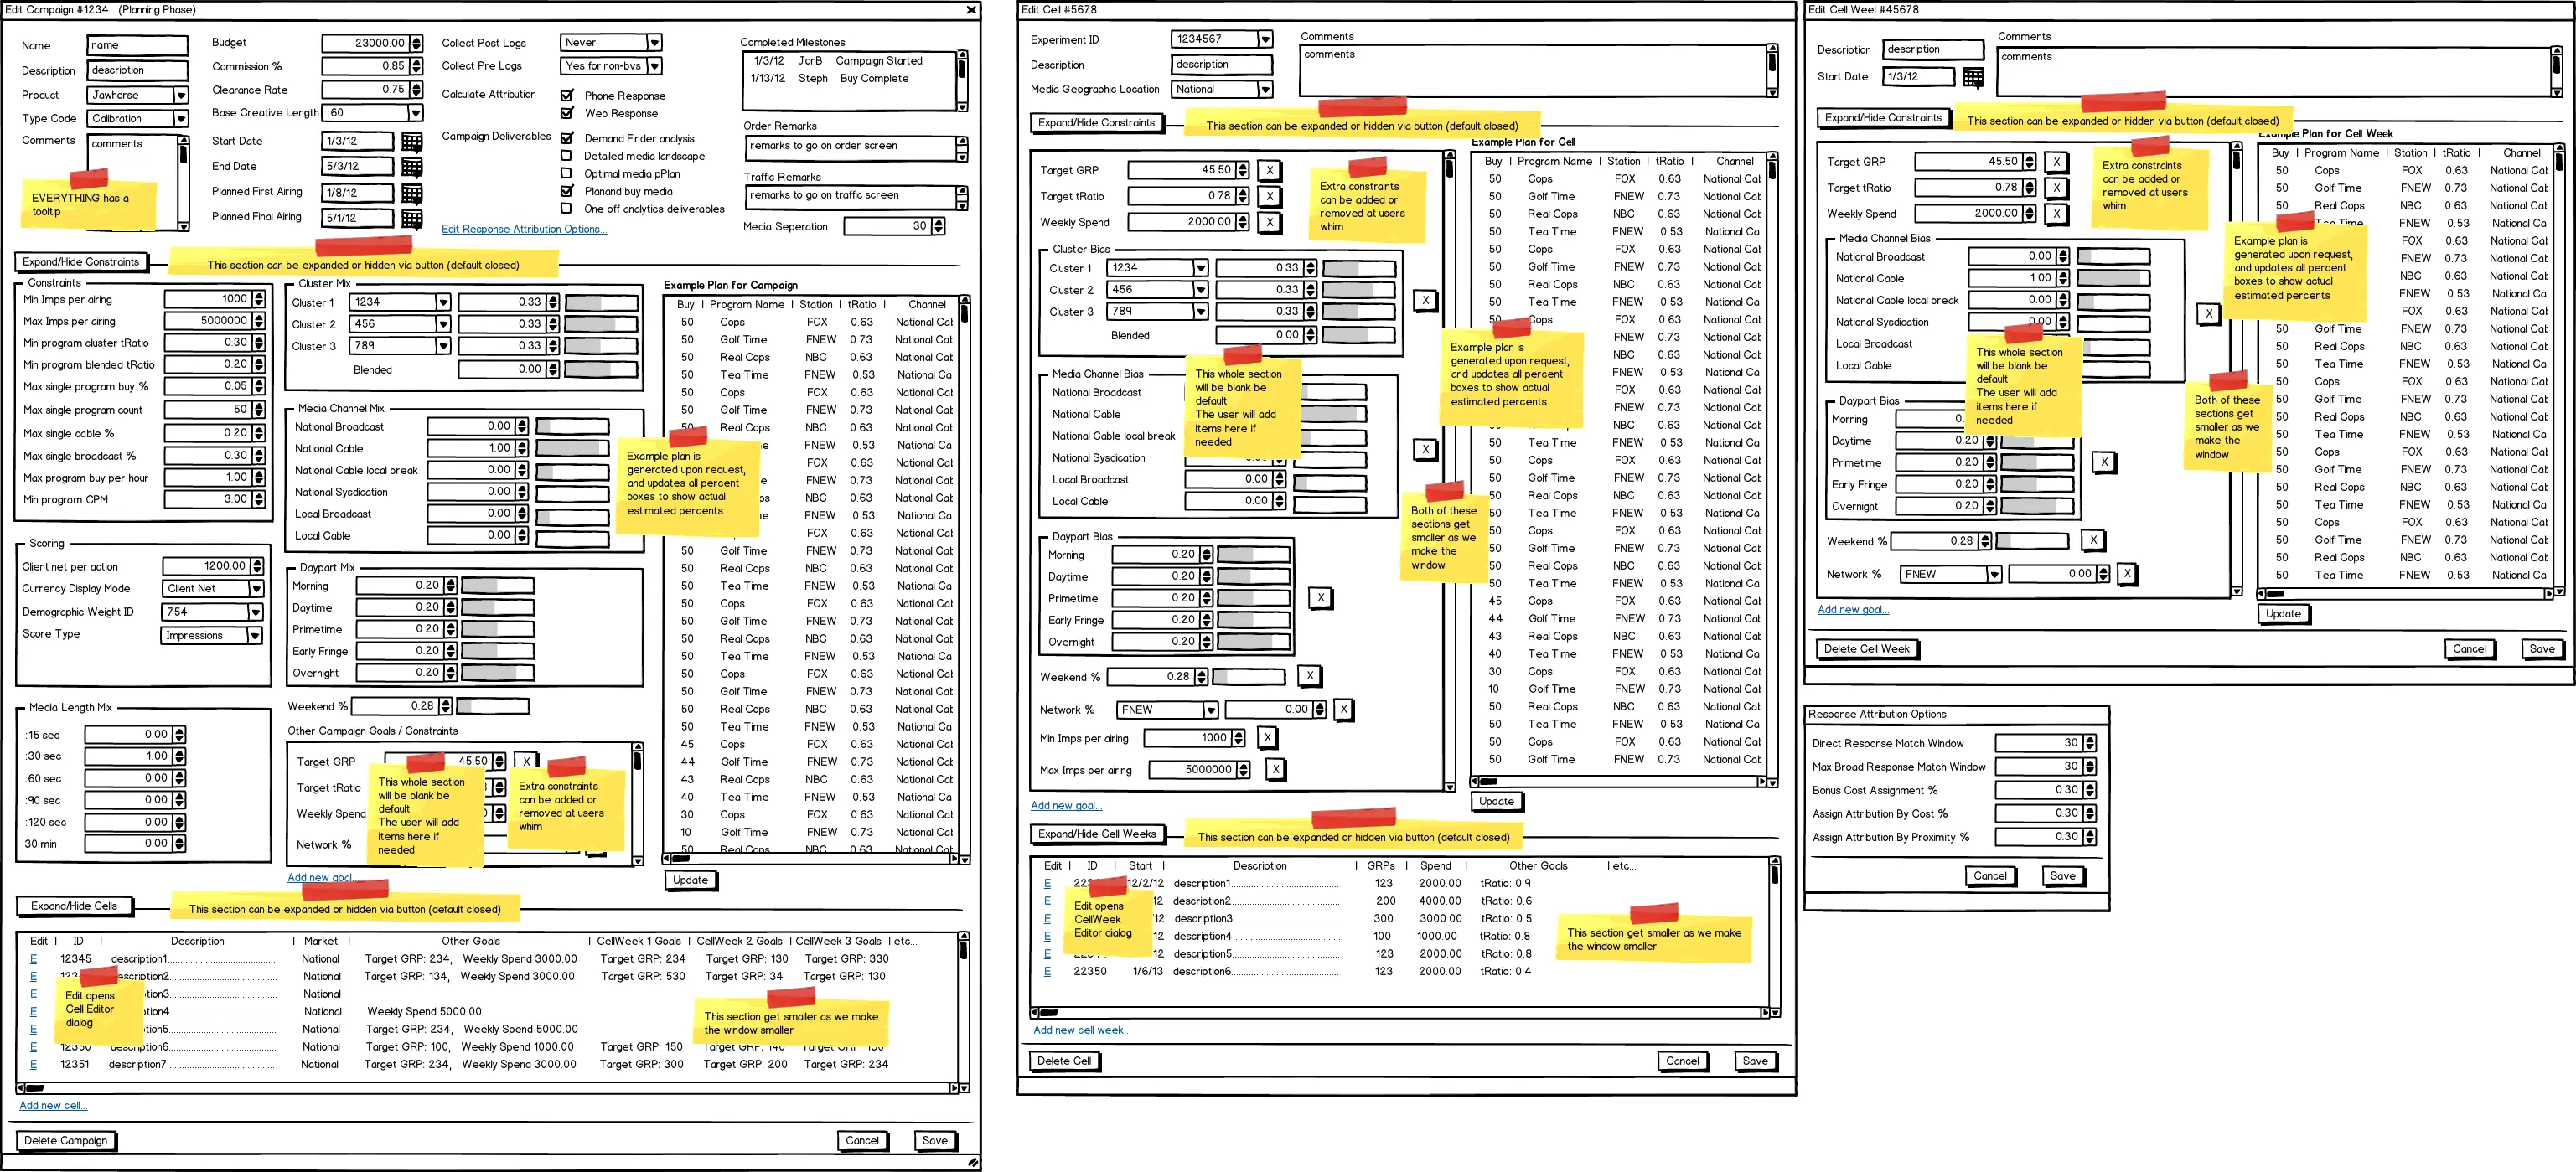Viewport: 2576px width, 1172px height.
Task: Remove the Daypart Bias group in Edit Cell
Action: [x=1320, y=598]
